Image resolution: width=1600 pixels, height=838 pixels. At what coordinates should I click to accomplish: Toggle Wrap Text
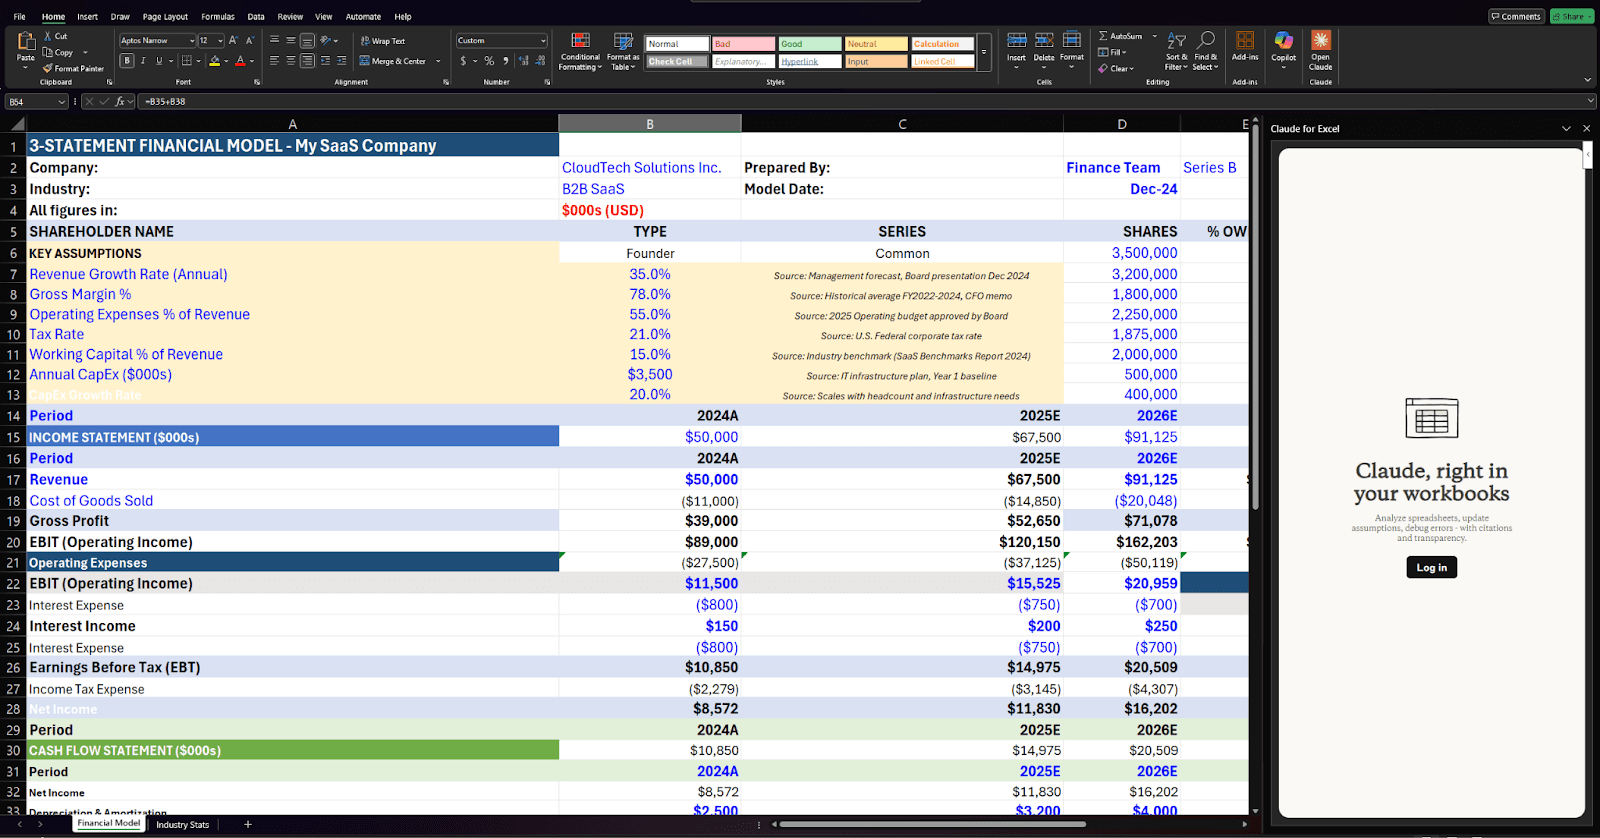tap(382, 41)
